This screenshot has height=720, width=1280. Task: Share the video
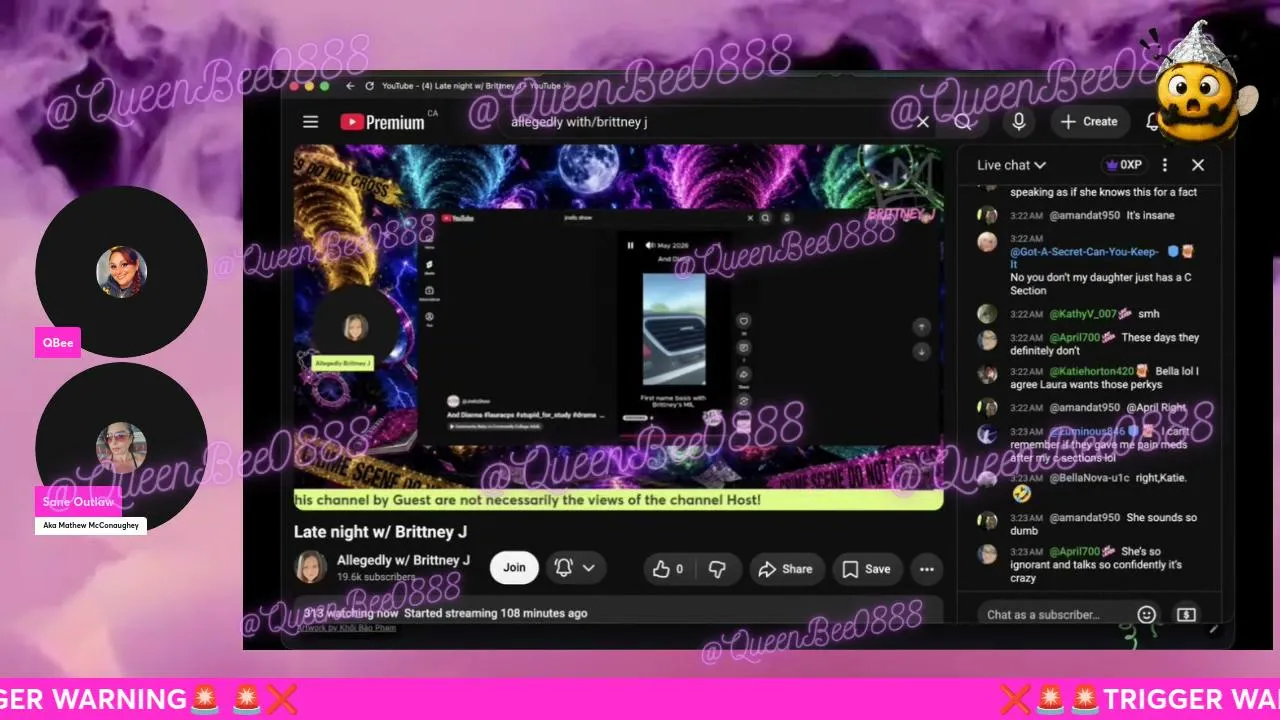coord(786,569)
